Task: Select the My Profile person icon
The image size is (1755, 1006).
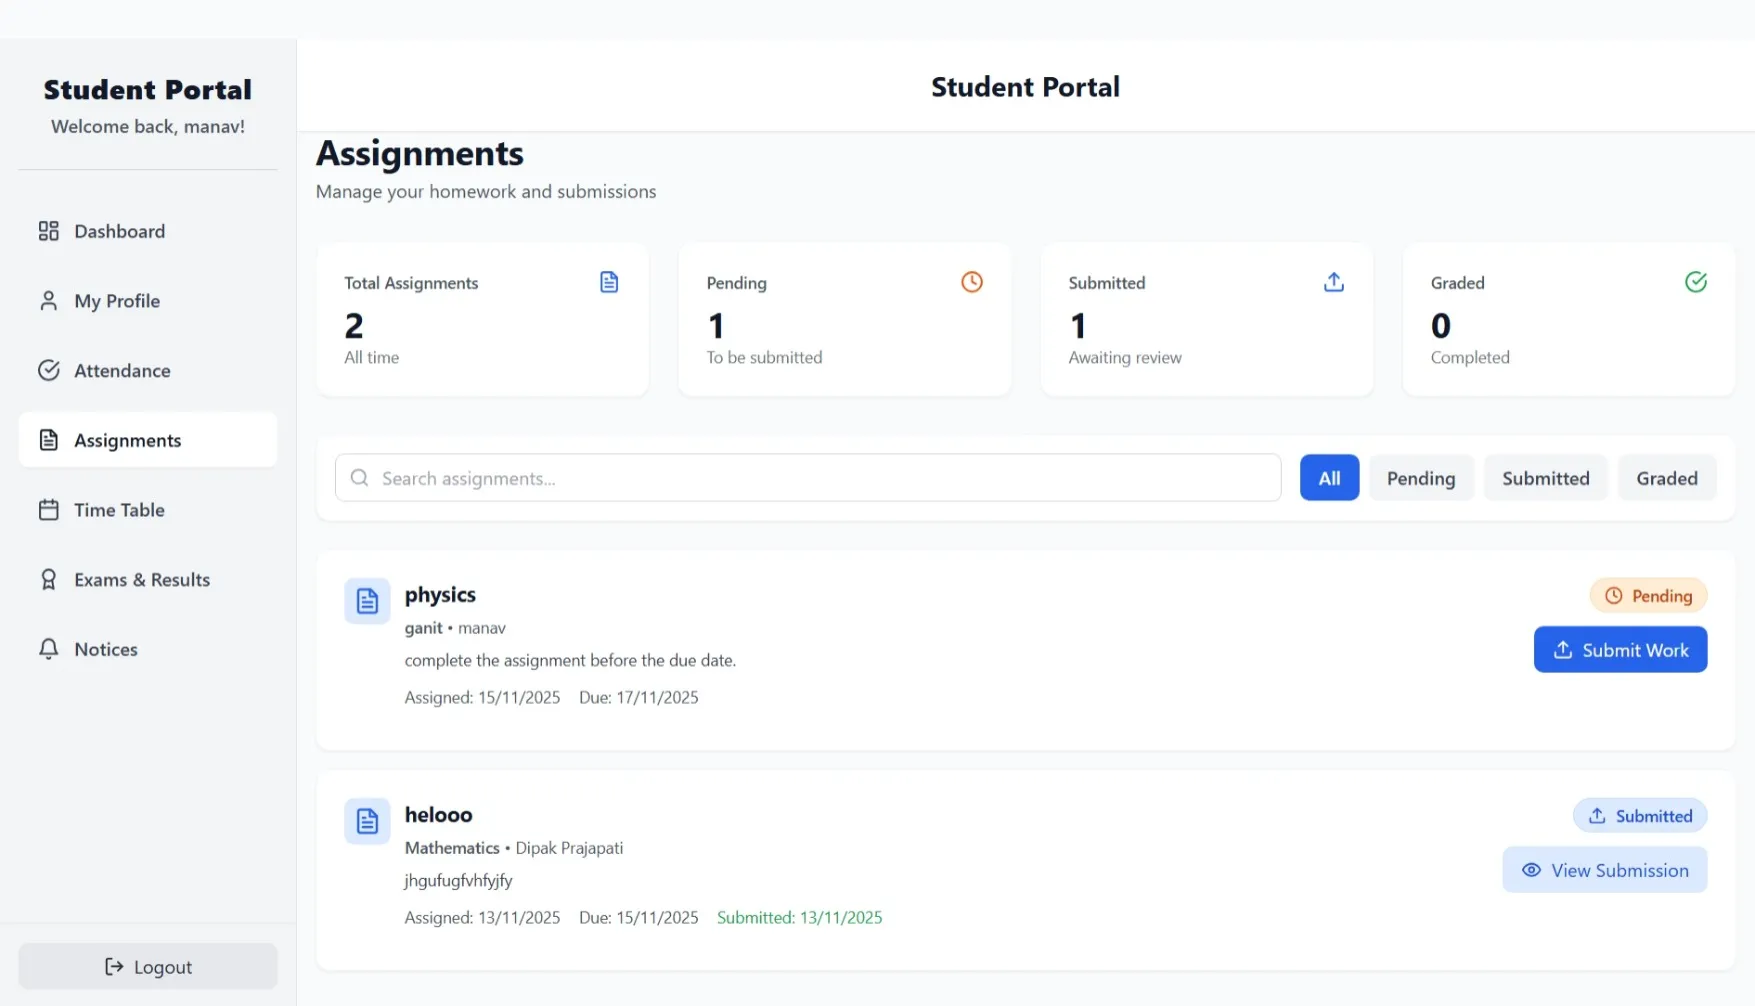Action: point(49,300)
